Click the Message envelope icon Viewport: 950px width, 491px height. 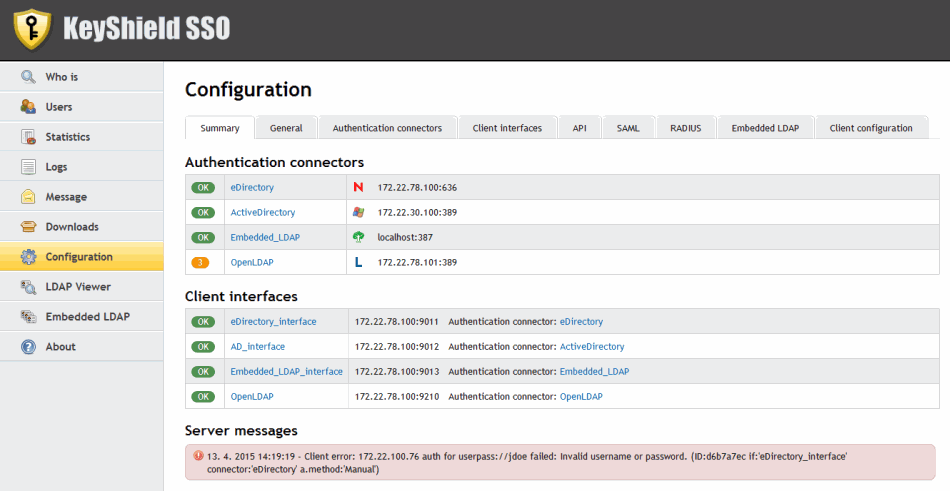(28, 197)
